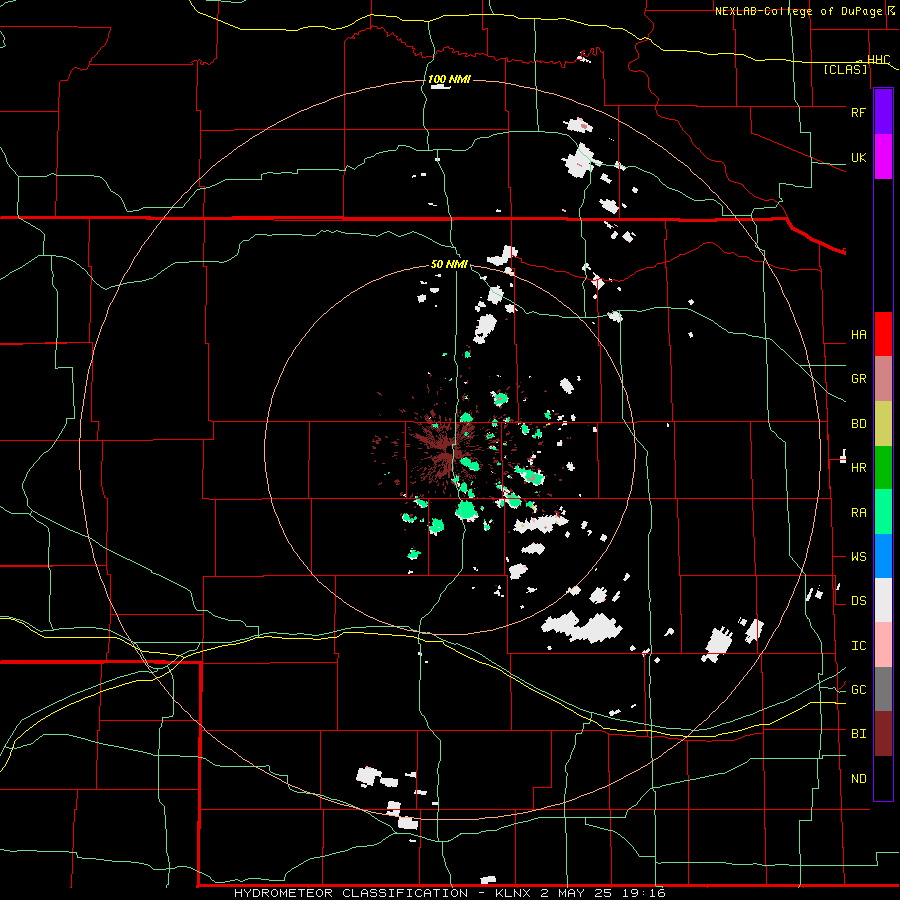Click the [CLAS] product label
900x900 pixels.
[845, 69]
